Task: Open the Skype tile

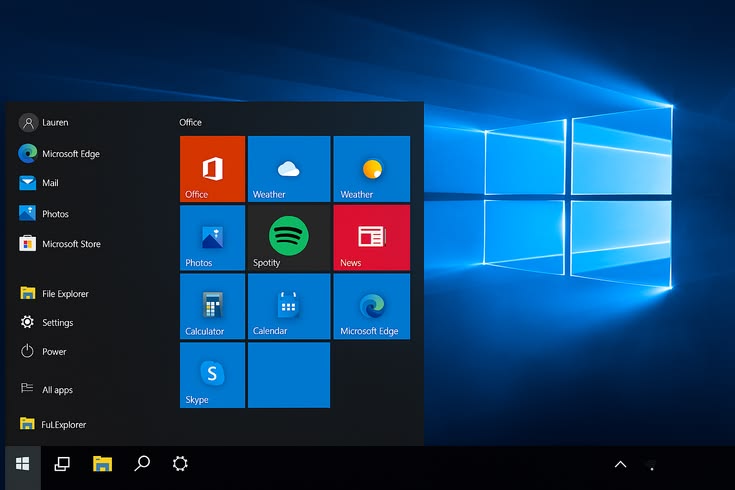Action: tap(212, 375)
